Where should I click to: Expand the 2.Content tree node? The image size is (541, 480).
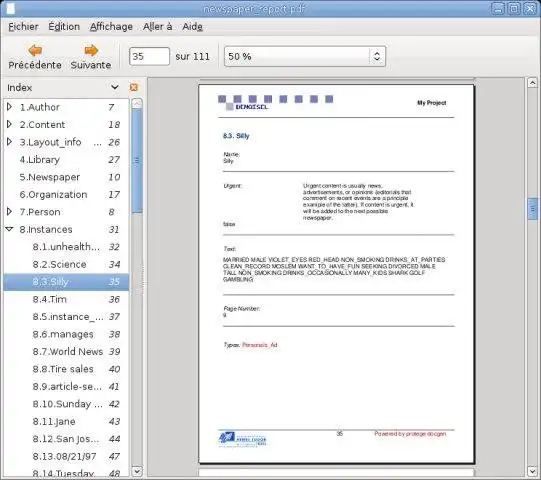coord(10,124)
